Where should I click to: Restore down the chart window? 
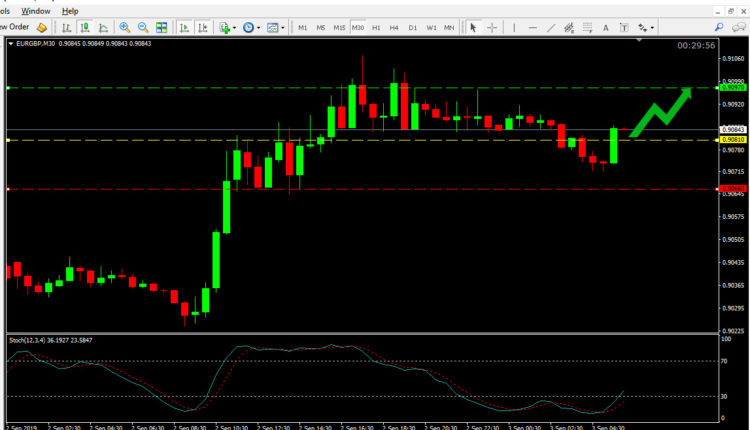click(730, 11)
